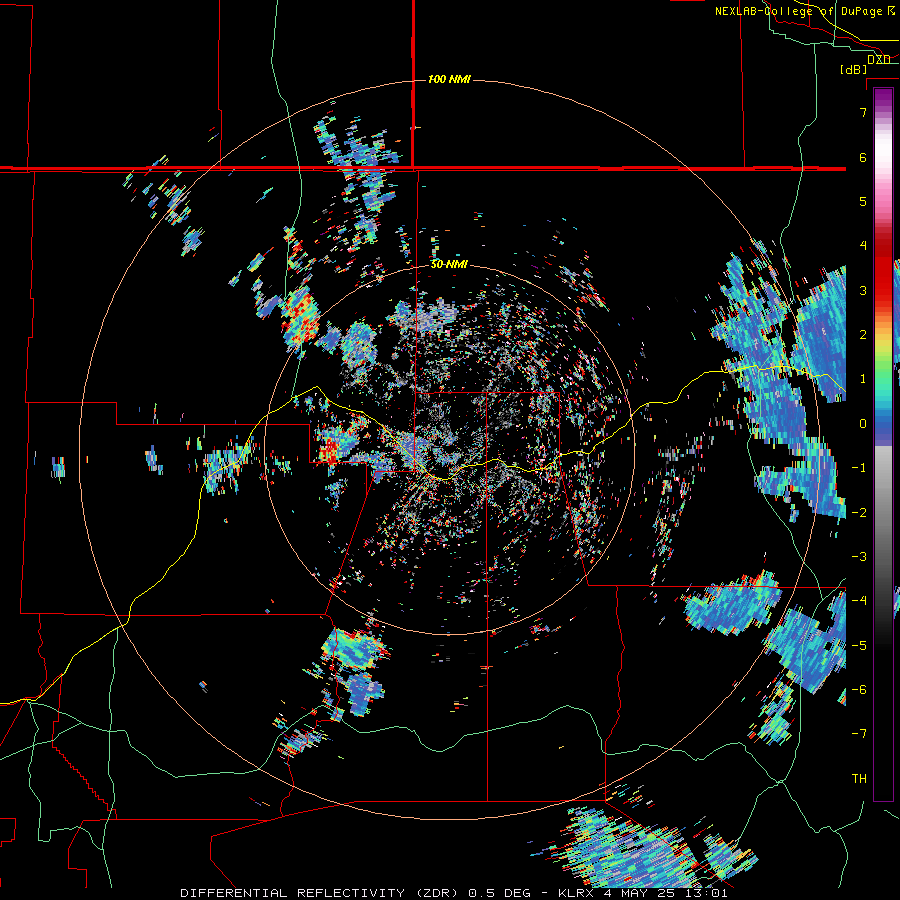Click the "100 NMI" range ring label
Image resolution: width=900 pixels, height=900 pixels.
(x=449, y=79)
